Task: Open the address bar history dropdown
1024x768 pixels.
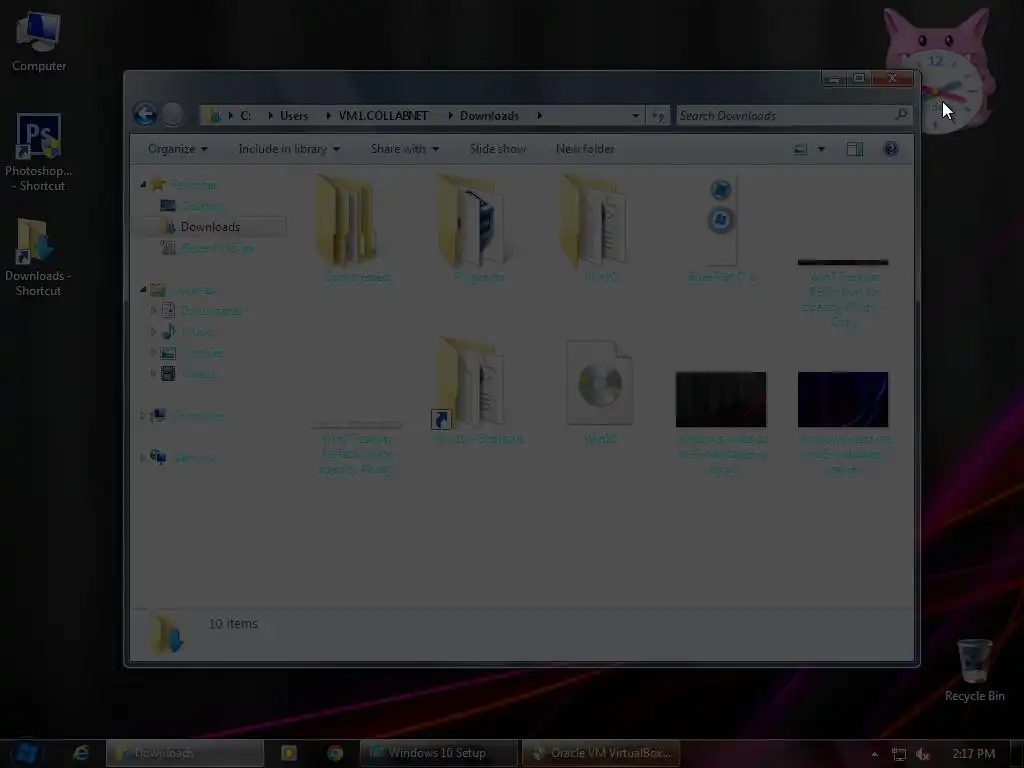Action: 635,116
